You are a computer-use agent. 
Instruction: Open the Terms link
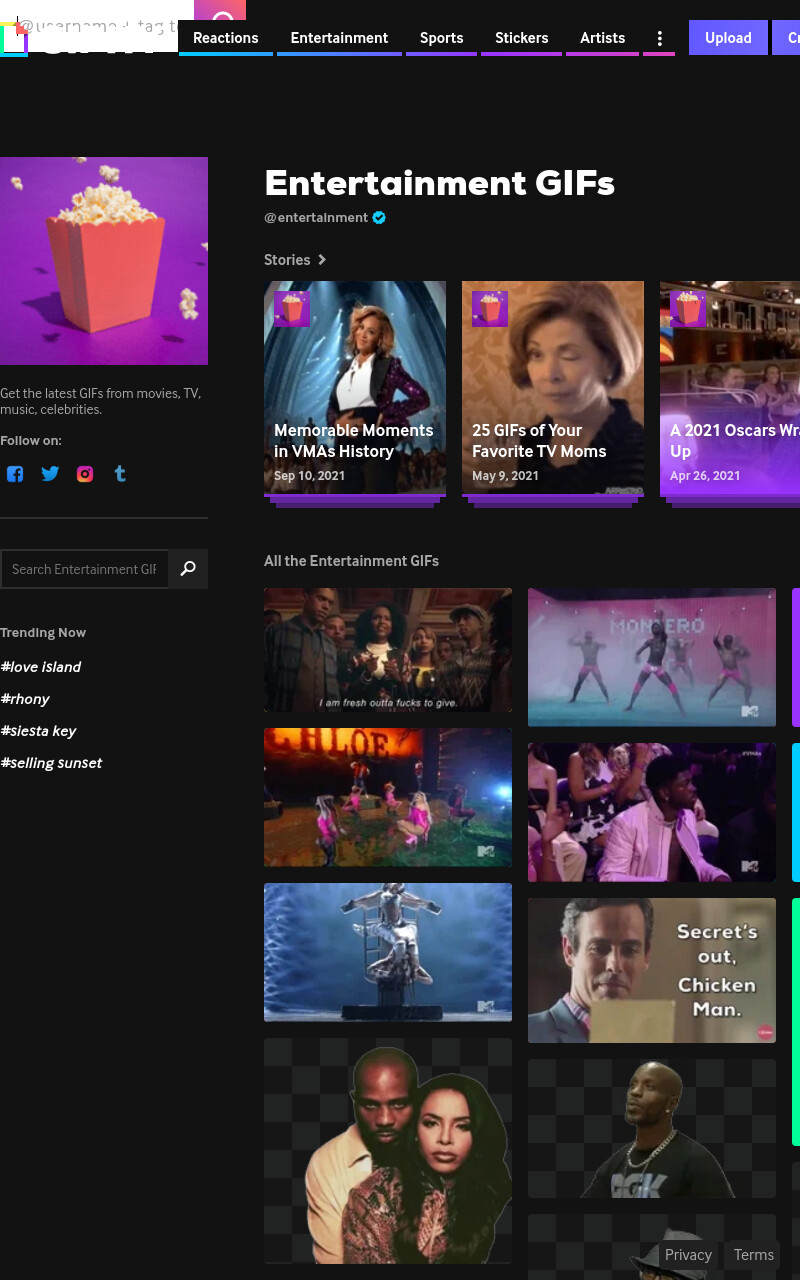point(754,1255)
